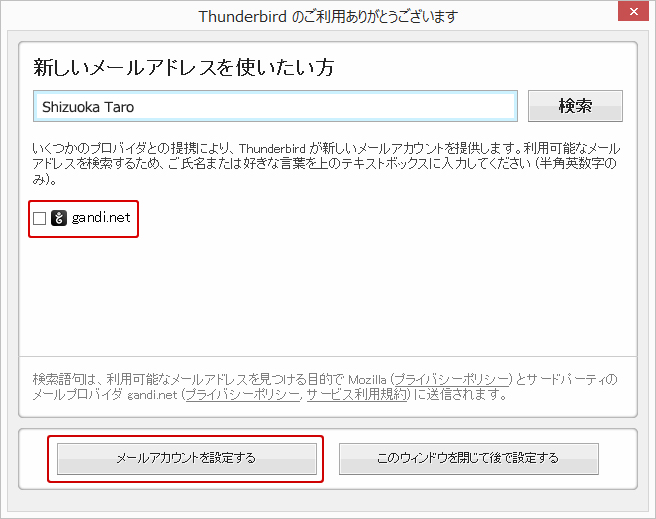Click このウィンドウを閉じて後で設定する button

(469, 458)
